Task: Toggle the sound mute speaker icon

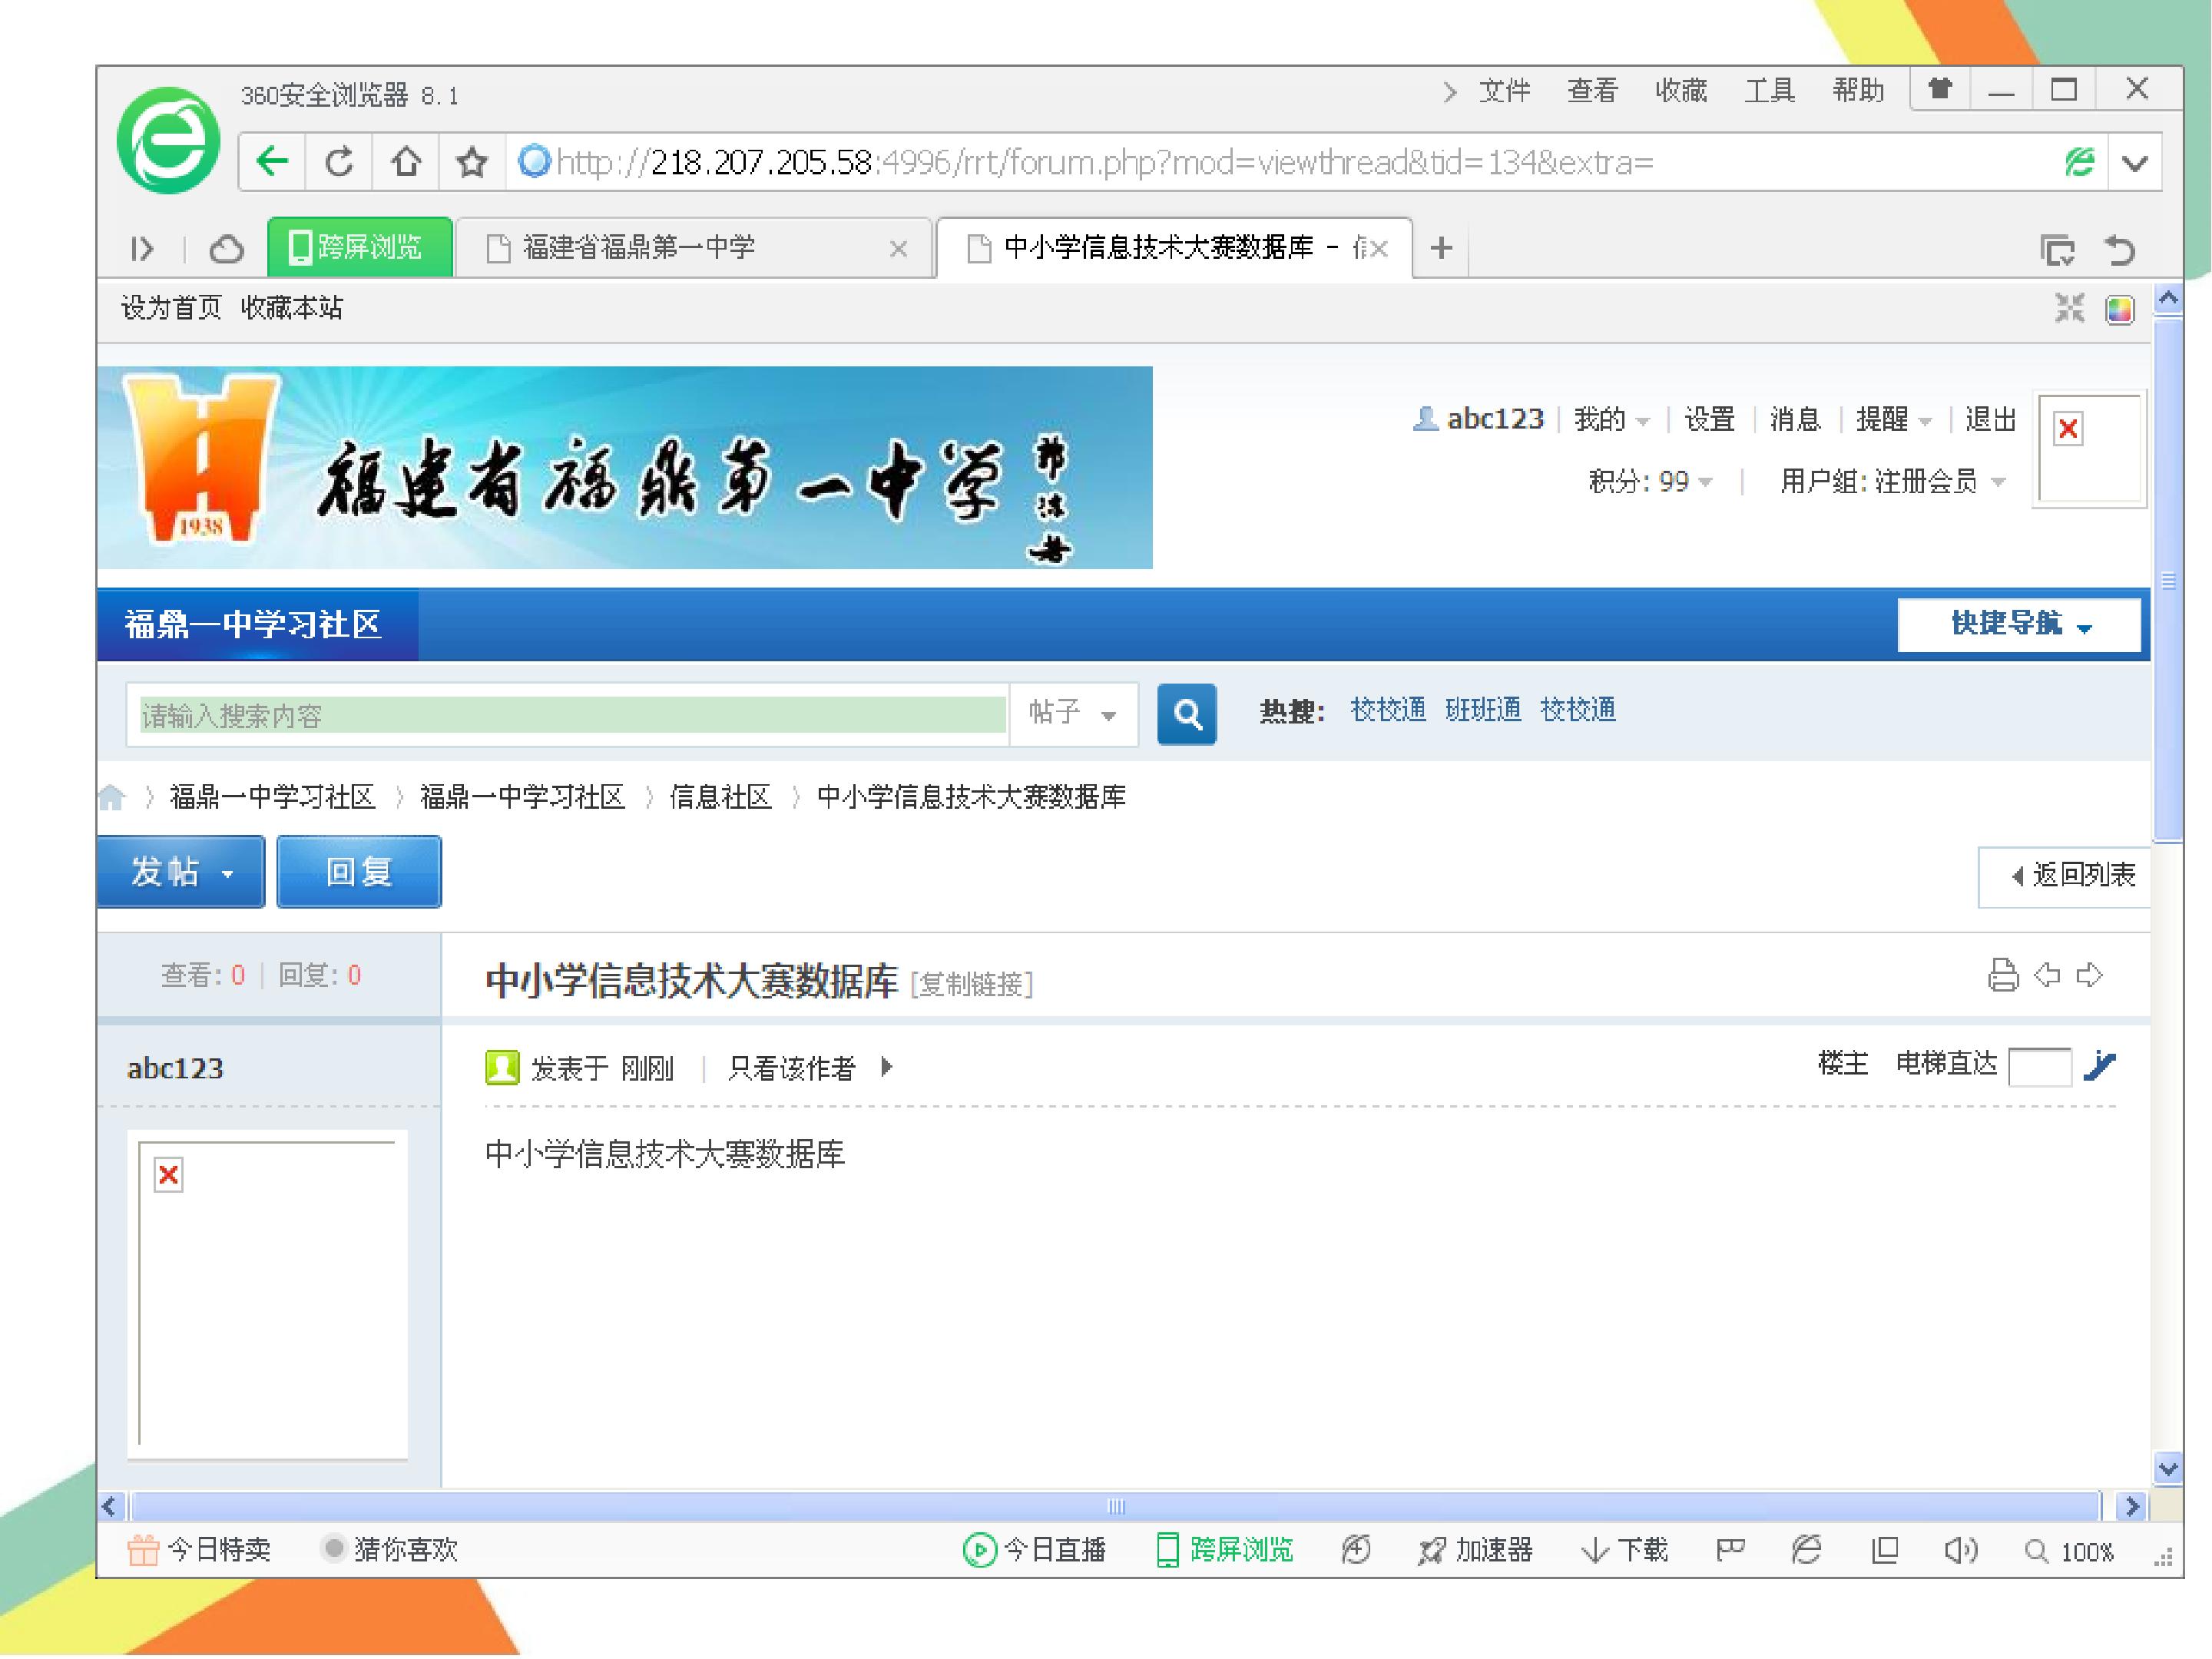Action: [1960, 1550]
